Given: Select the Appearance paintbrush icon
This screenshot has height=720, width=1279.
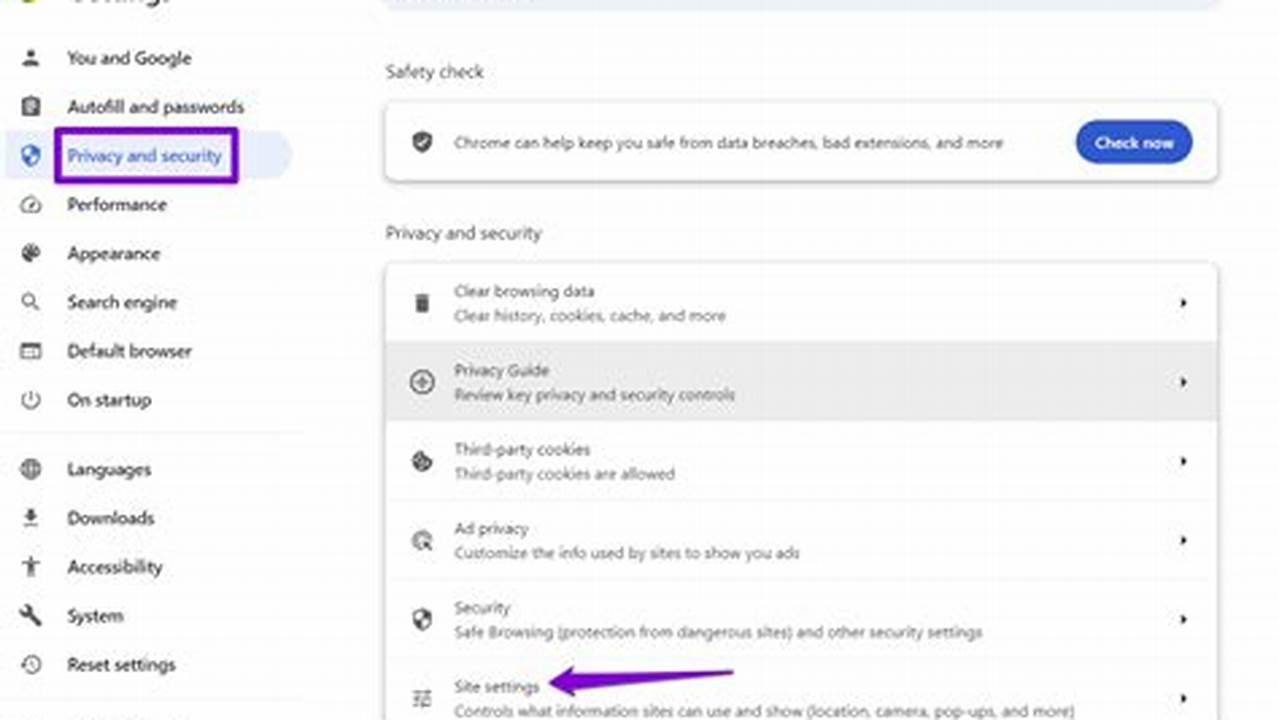Looking at the screenshot, I should point(31,254).
